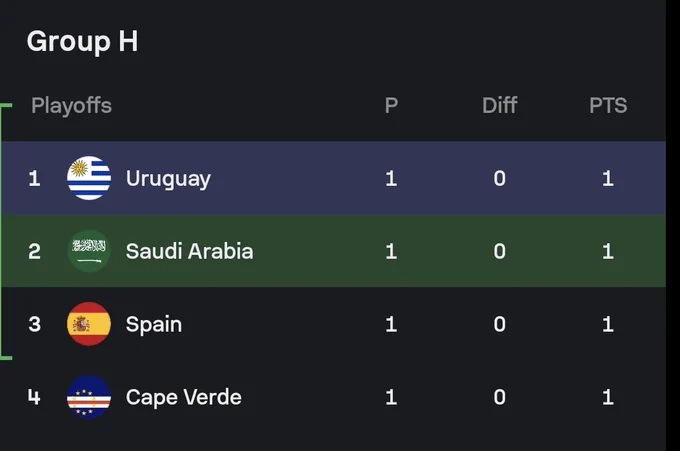This screenshot has height=451, width=680.
Task: Select the Spain team name
Action: pos(154,325)
